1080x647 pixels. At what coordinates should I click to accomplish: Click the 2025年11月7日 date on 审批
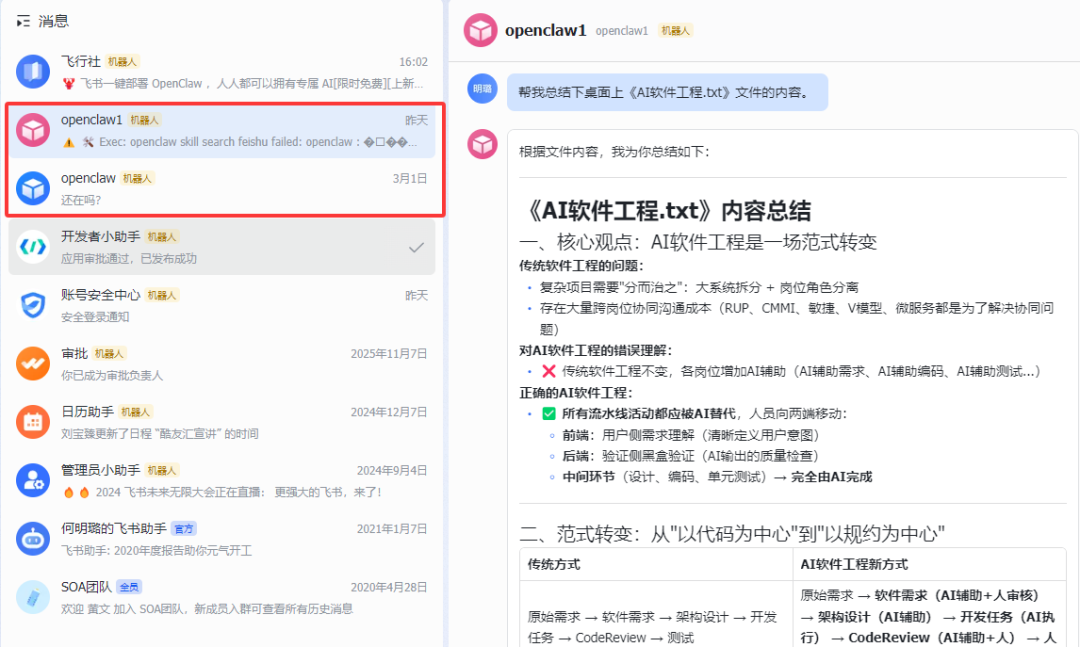click(389, 354)
